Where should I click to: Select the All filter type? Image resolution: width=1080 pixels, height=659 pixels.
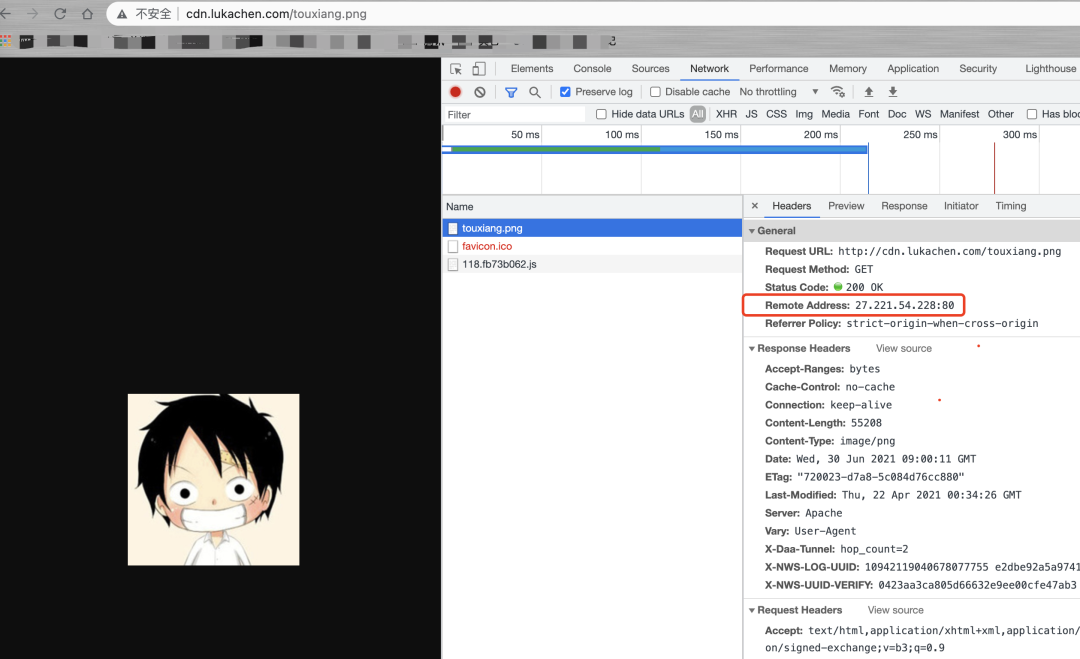pos(698,114)
